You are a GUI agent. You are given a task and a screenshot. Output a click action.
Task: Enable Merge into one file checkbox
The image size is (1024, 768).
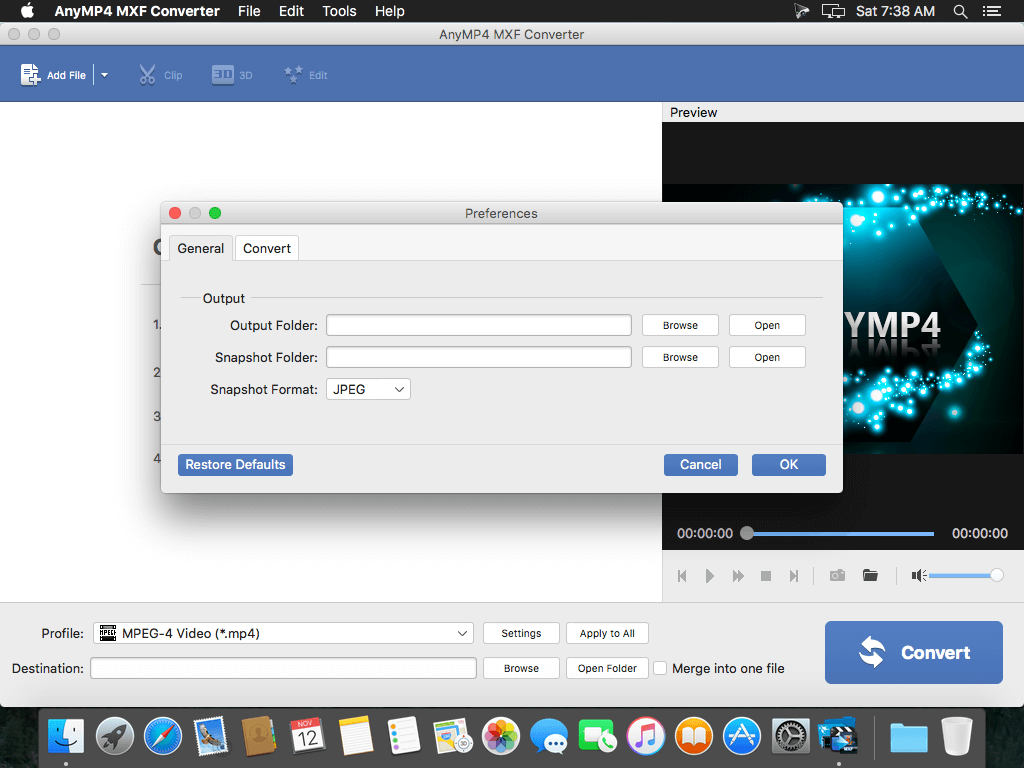click(x=660, y=668)
